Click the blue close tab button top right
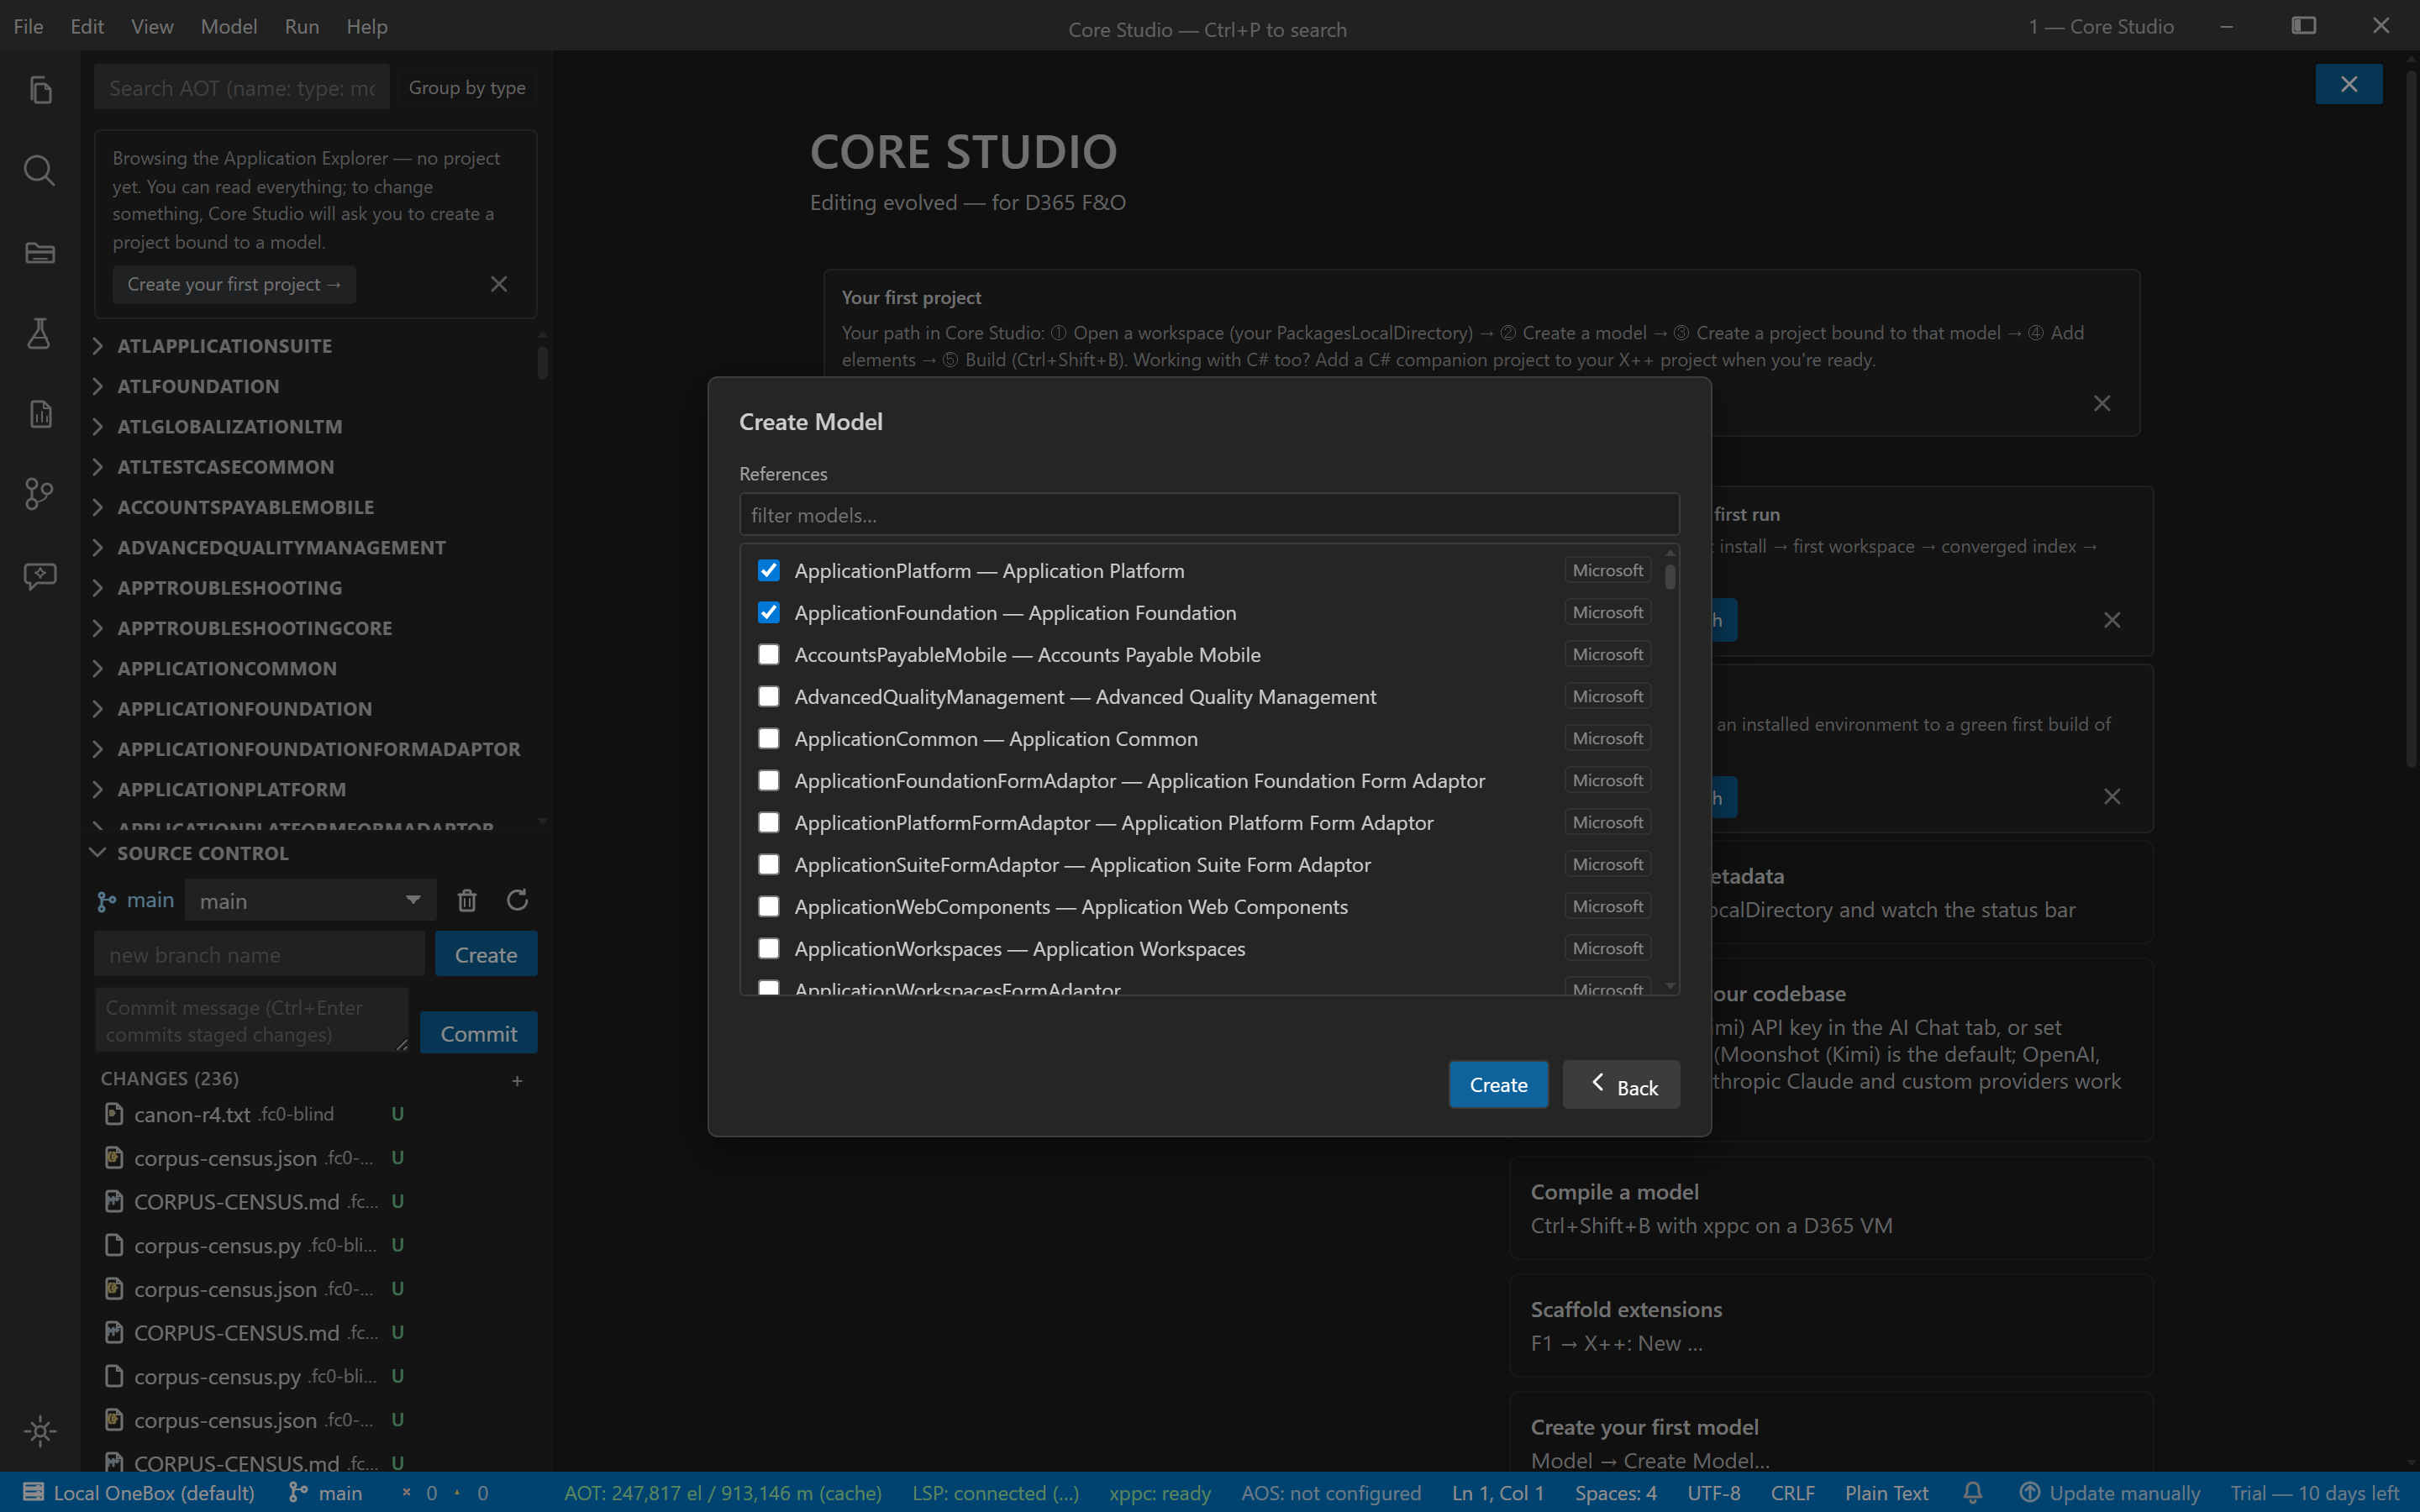The width and height of the screenshot is (2420, 1512). 2349,84
